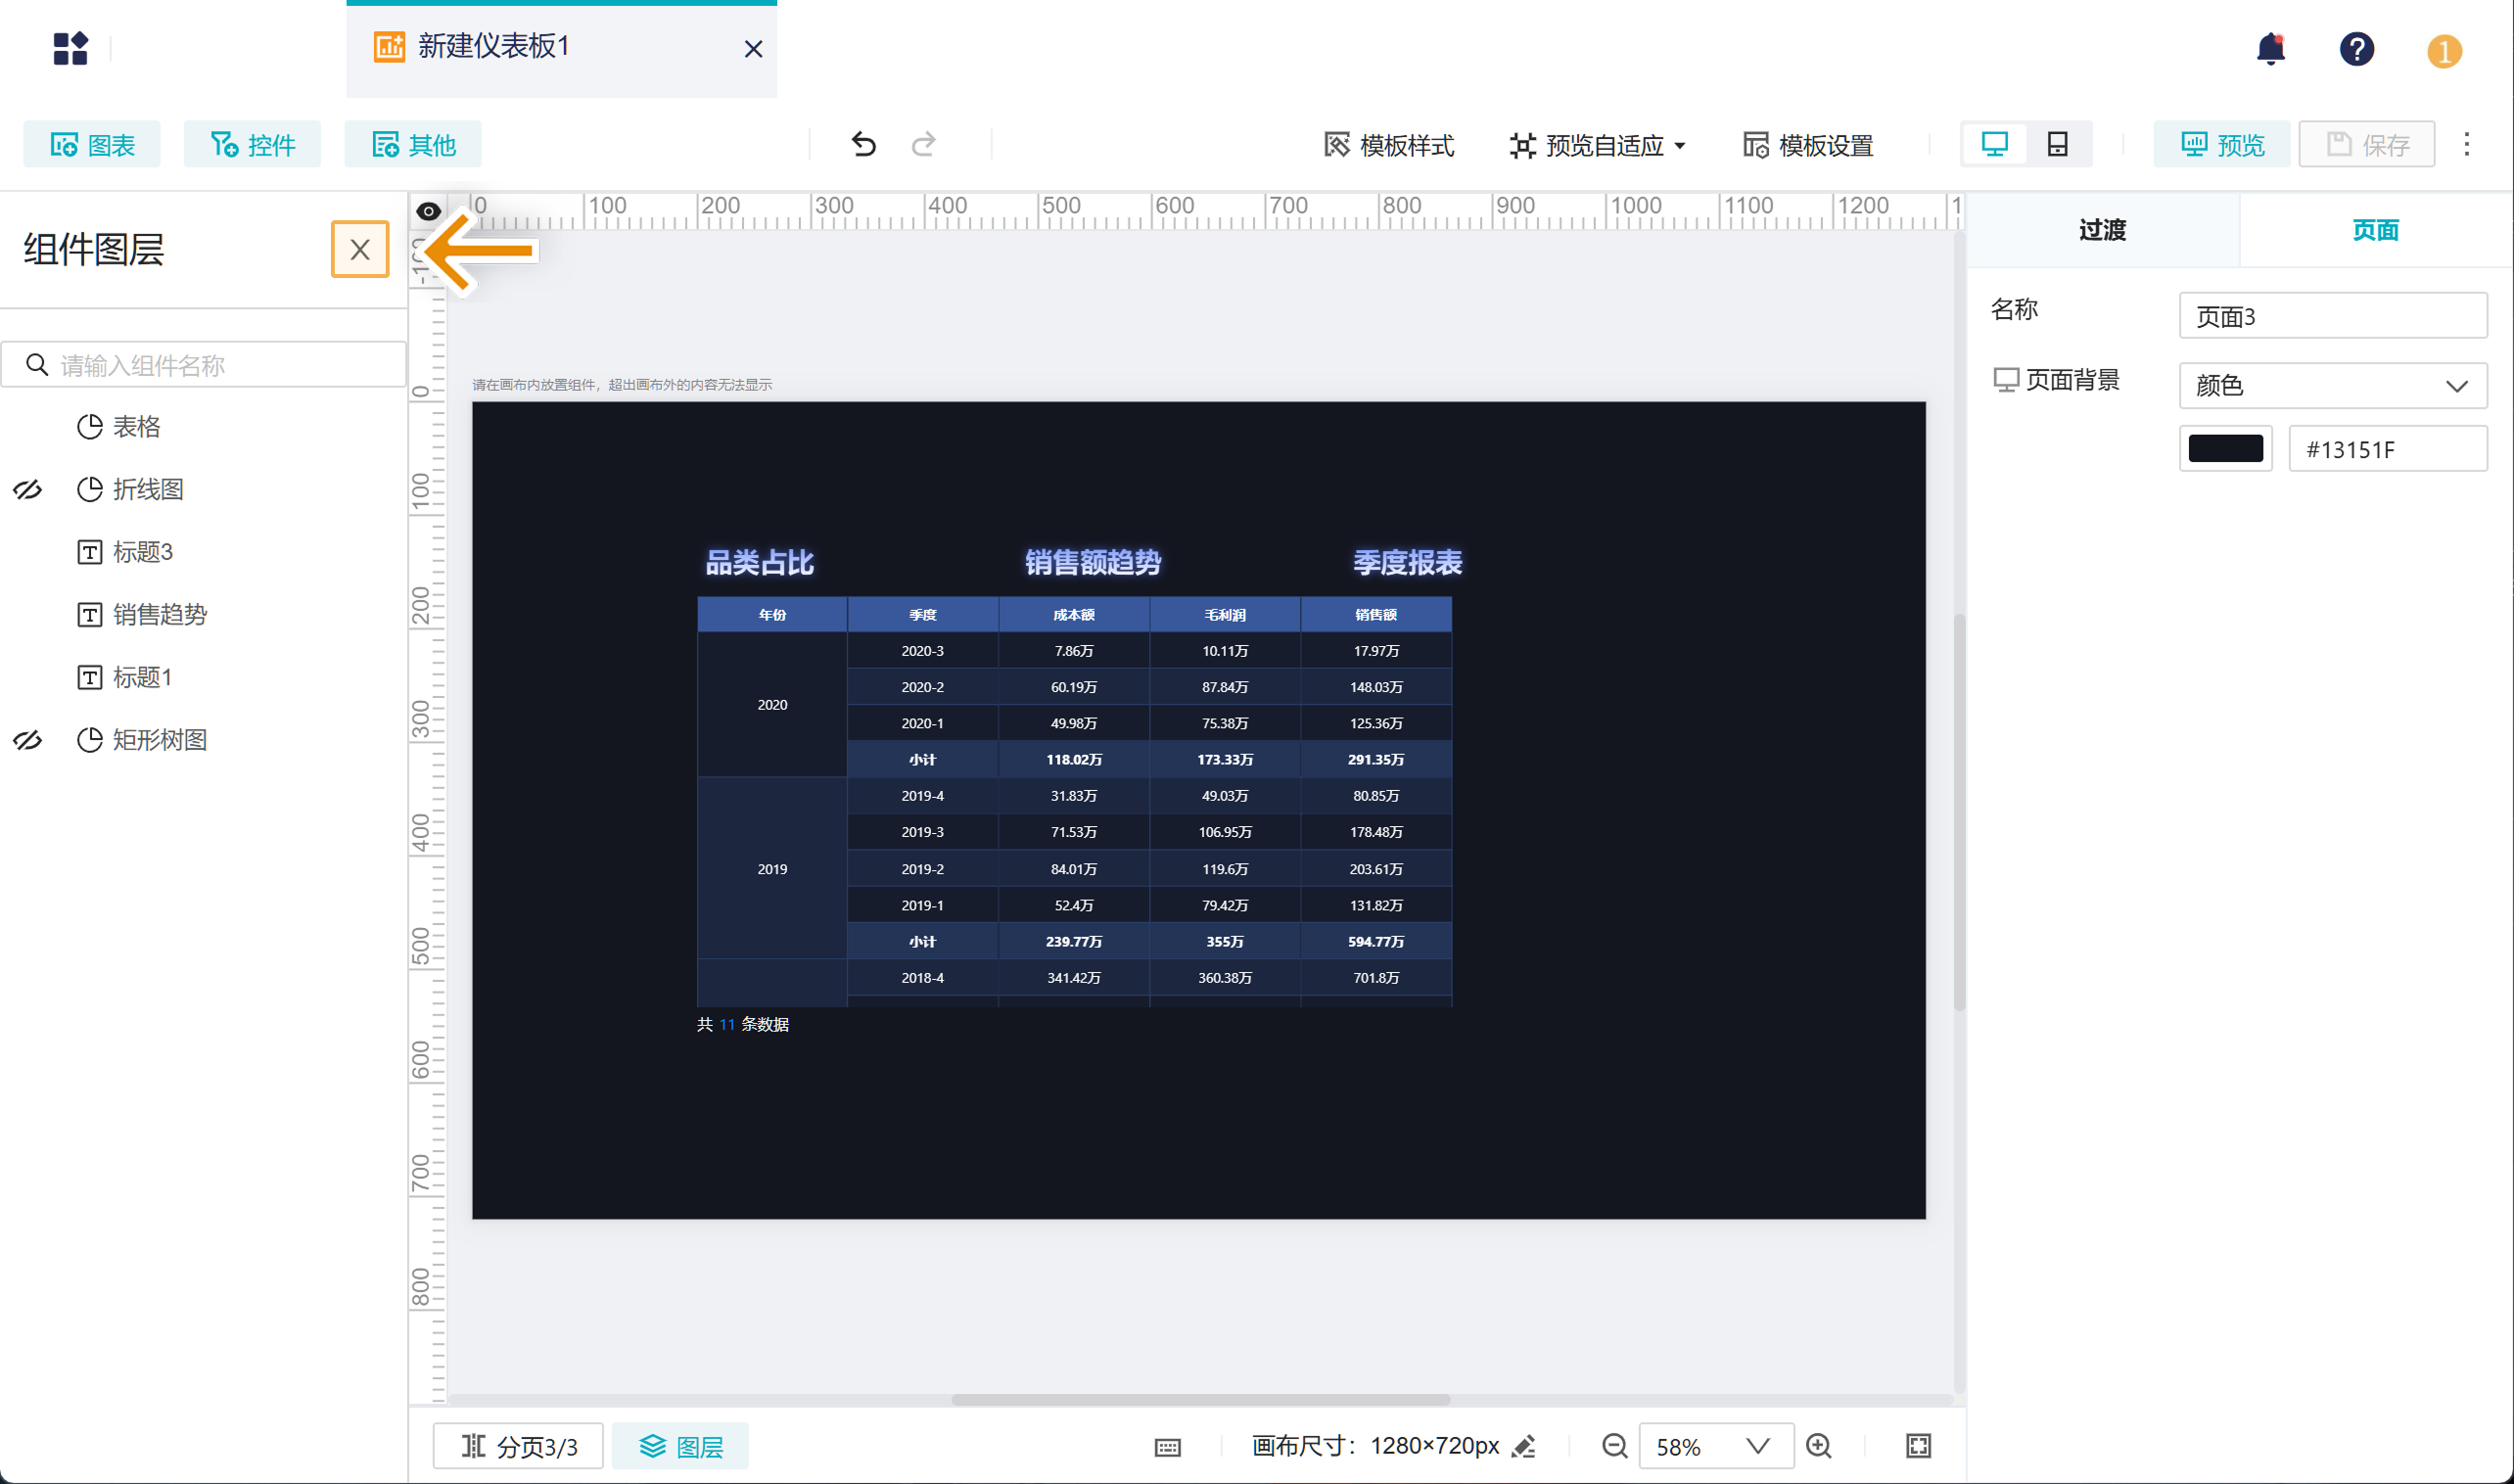
Task: Show the hidden 折线图 layer
Action: coord(27,490)
